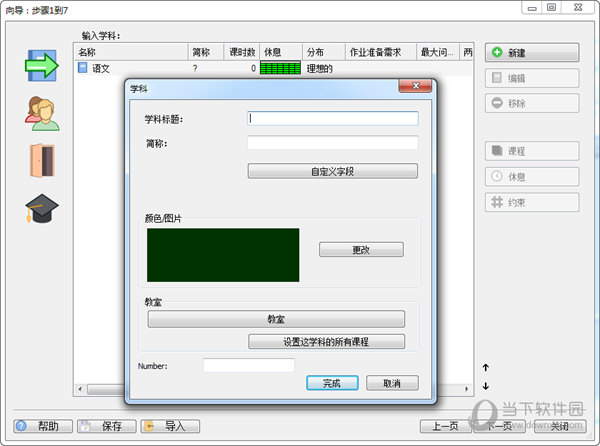Click 取消 to cancel dialog
600x446 pixels.
pyautogui.click(x=392, y=383)
